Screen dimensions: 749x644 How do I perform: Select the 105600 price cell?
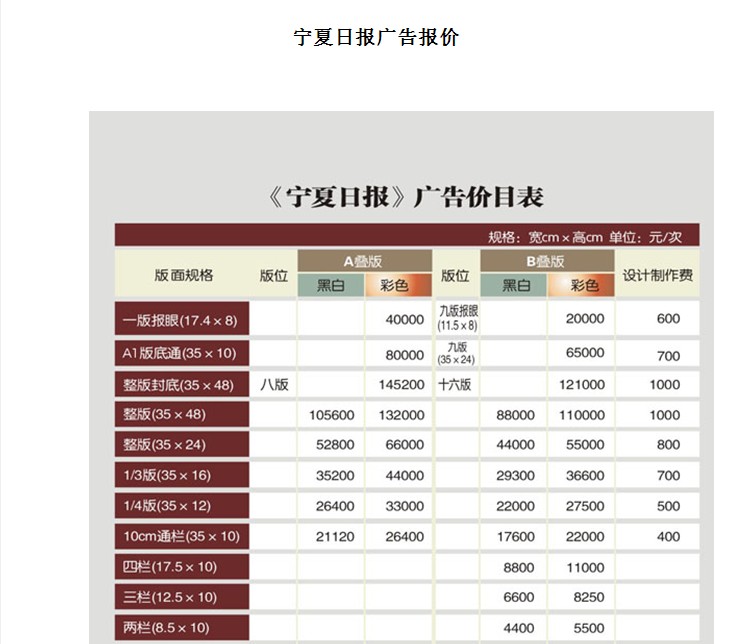333,415
